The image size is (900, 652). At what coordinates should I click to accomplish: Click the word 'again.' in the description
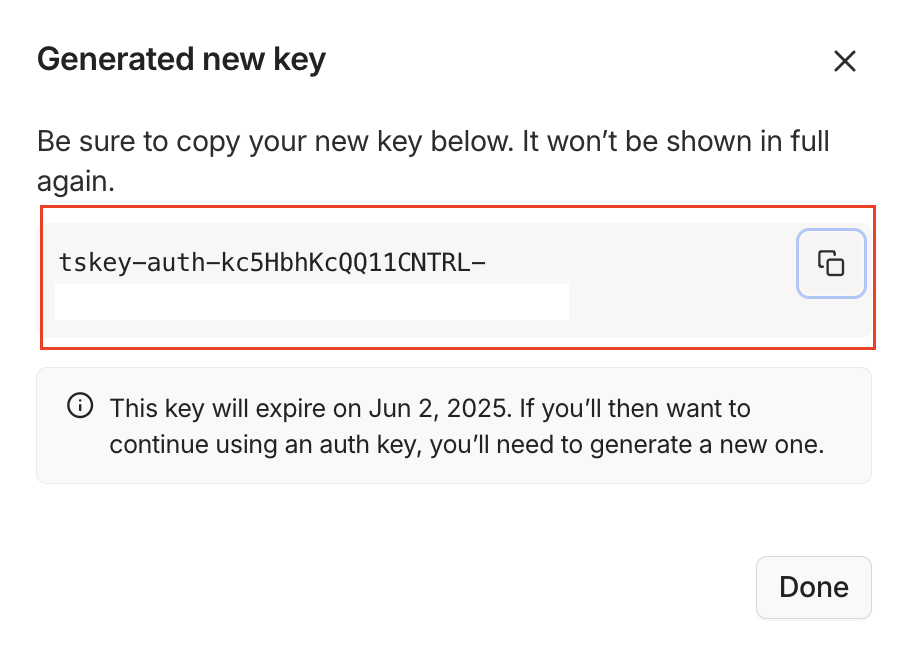76,181
